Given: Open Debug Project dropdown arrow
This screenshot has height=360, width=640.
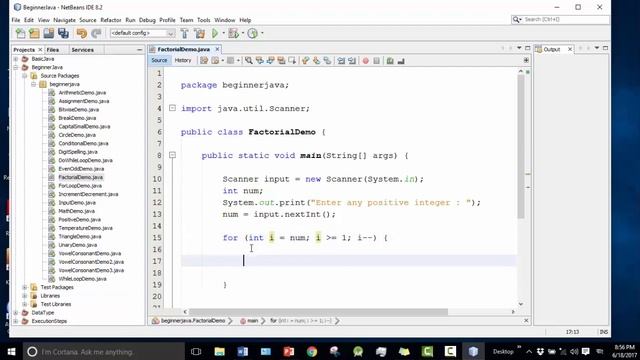Looking at the screenshot, I should [x=242, y=33].
